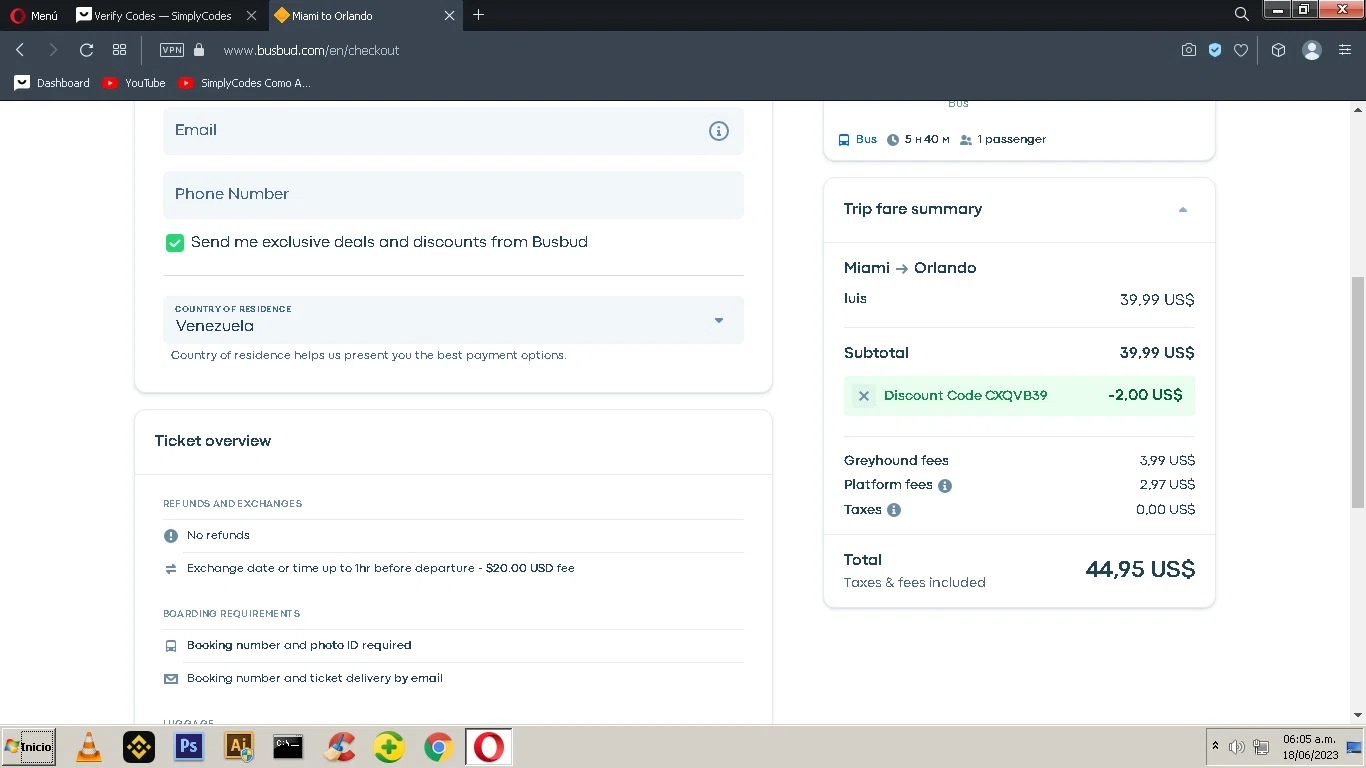Open Illustrator from the taskbar
The image size is (1366, 768).
click(239, 747)
